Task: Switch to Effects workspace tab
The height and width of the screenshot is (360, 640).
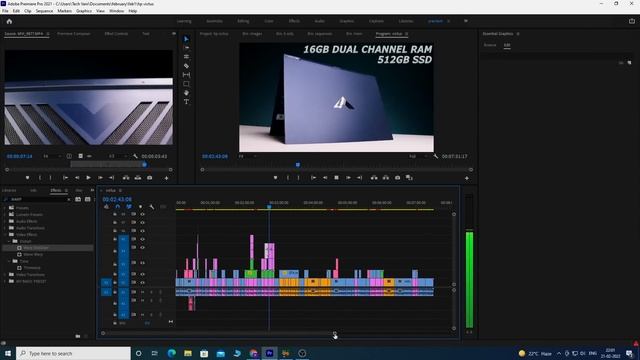Action: click(294, 21)
